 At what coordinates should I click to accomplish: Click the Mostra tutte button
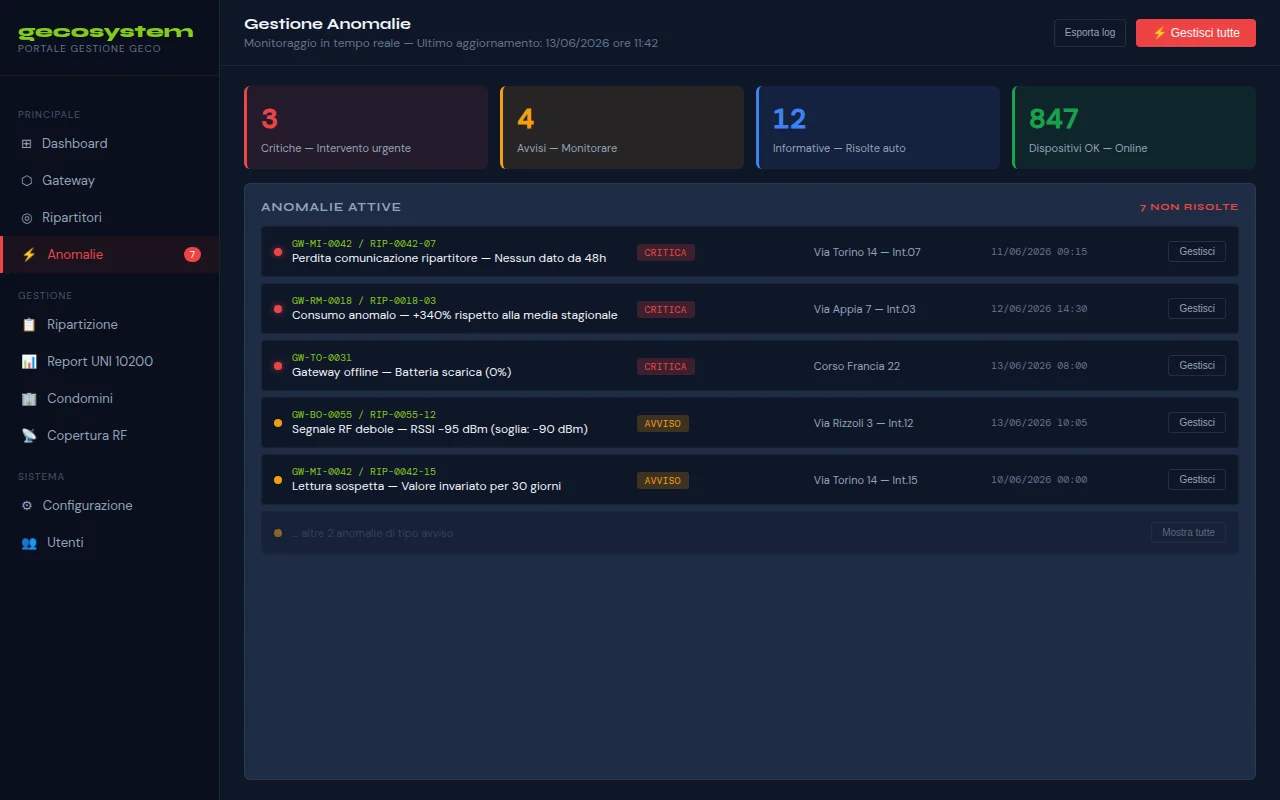[x=1188, y=533]
